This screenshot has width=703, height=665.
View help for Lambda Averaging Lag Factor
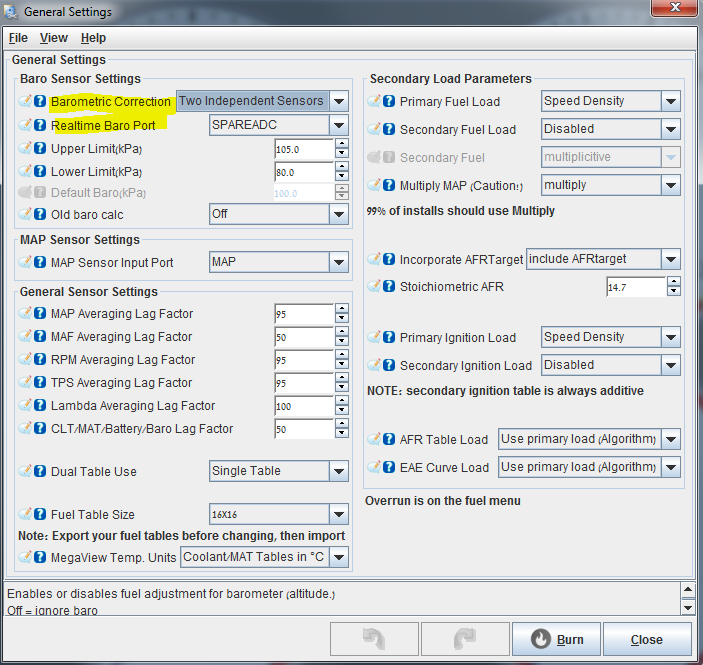[40, 405]
